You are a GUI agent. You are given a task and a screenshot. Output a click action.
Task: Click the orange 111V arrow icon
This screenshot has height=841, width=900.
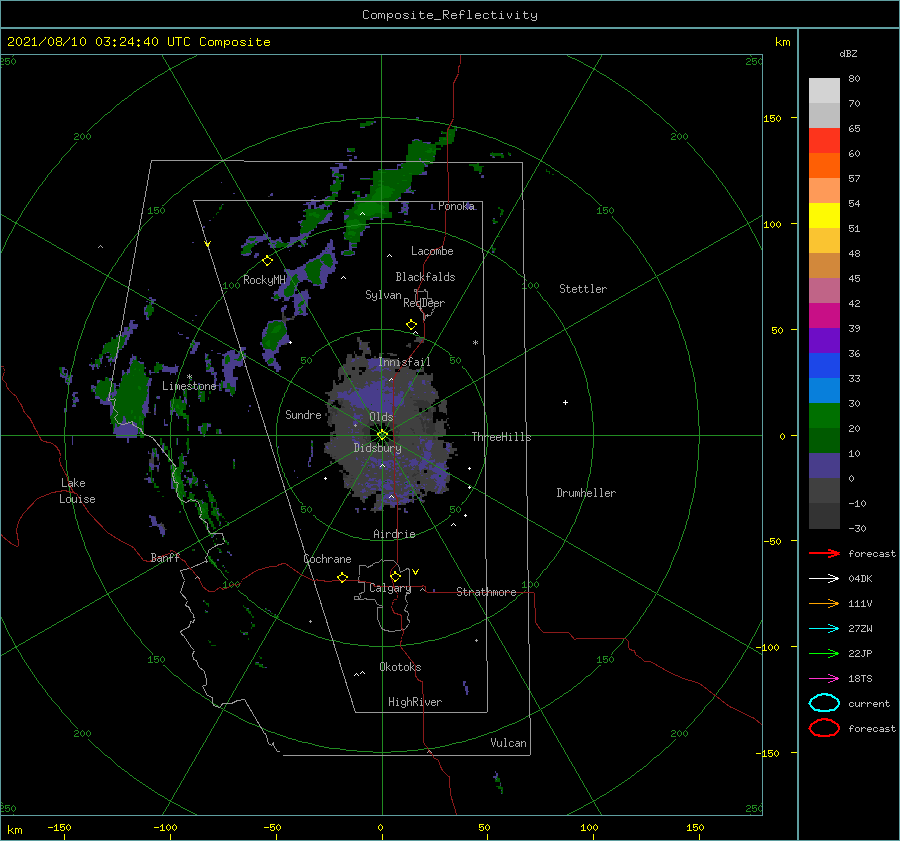click(x=824, y=603)
